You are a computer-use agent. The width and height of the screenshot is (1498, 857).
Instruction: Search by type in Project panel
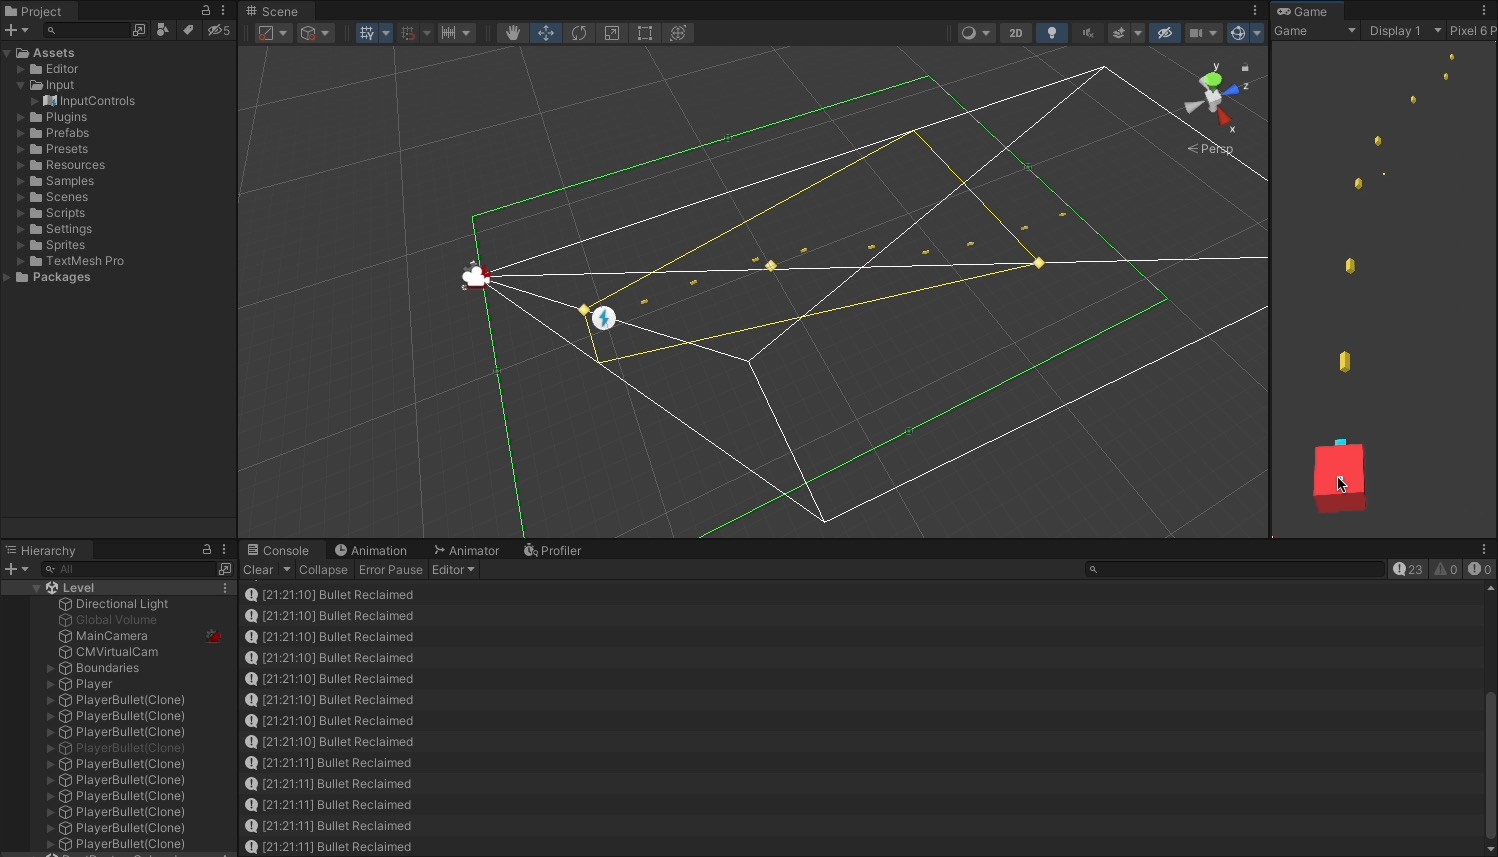point(162,31)
